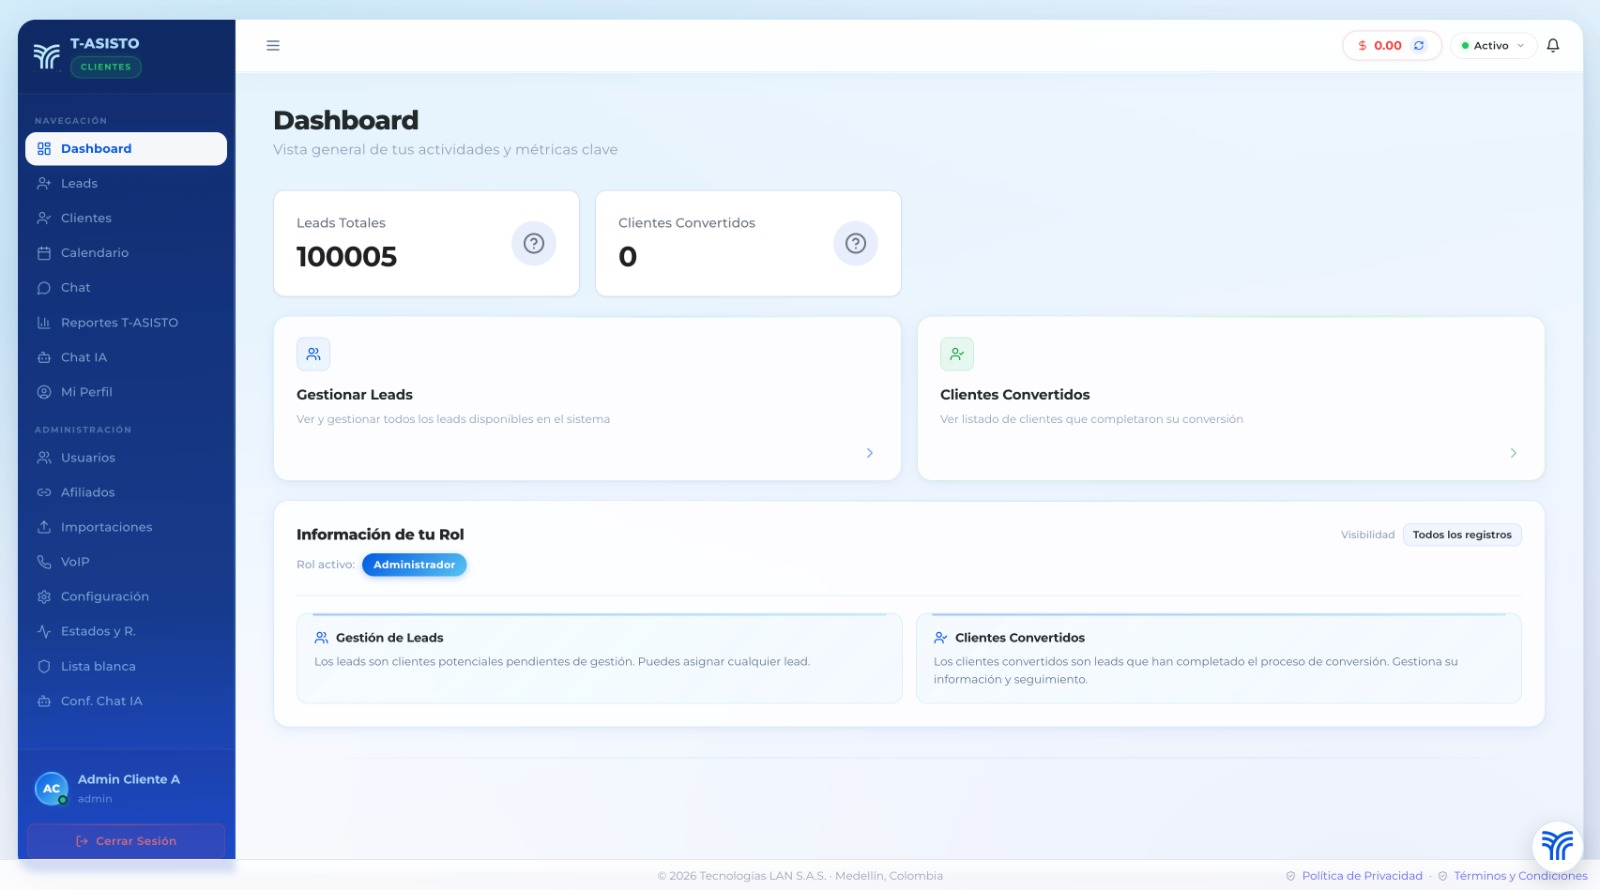Click the Clientes Convertidos info panel heading

(x=1019, y=638)
